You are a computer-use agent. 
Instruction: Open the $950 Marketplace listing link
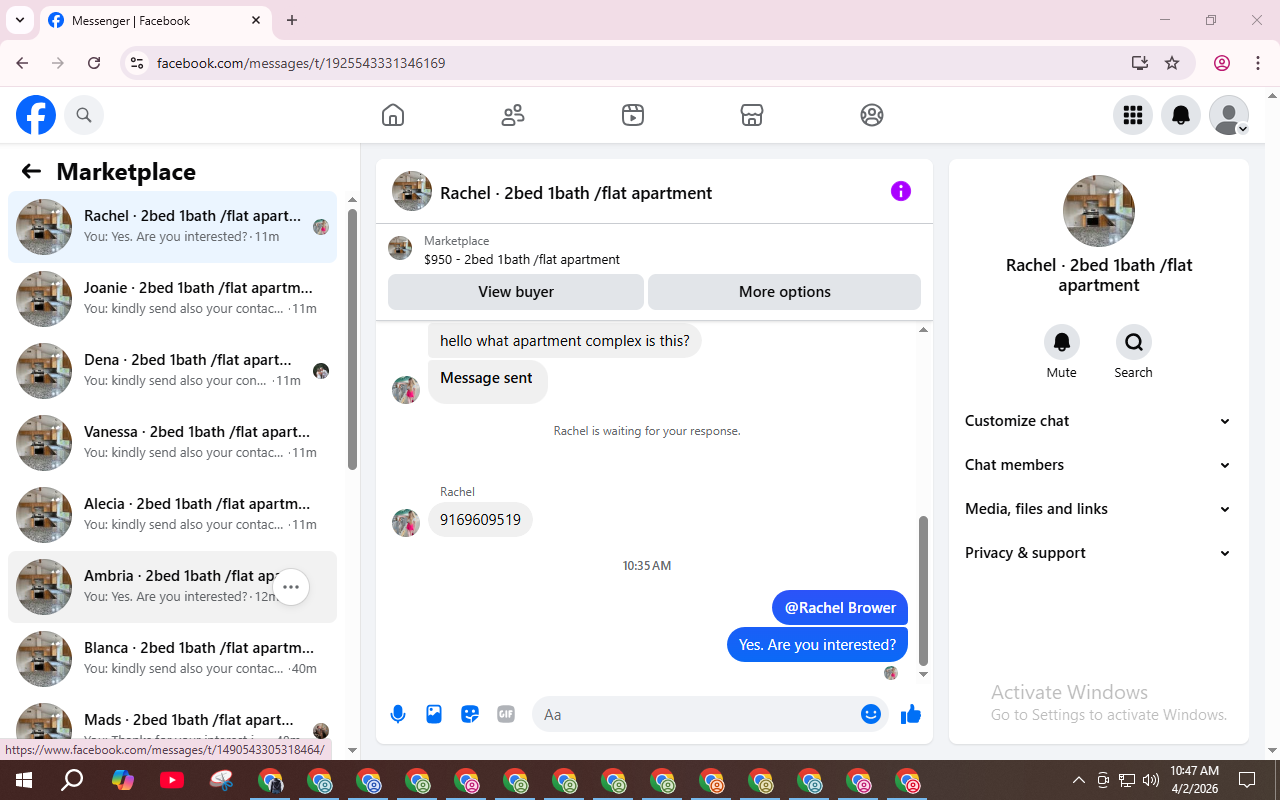pos(521,259)
